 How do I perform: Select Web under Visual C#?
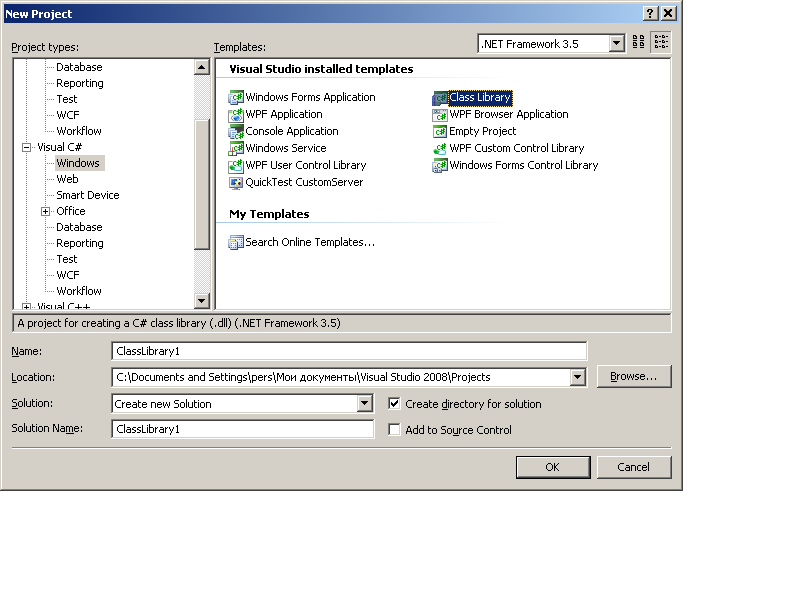coord(67,179)
